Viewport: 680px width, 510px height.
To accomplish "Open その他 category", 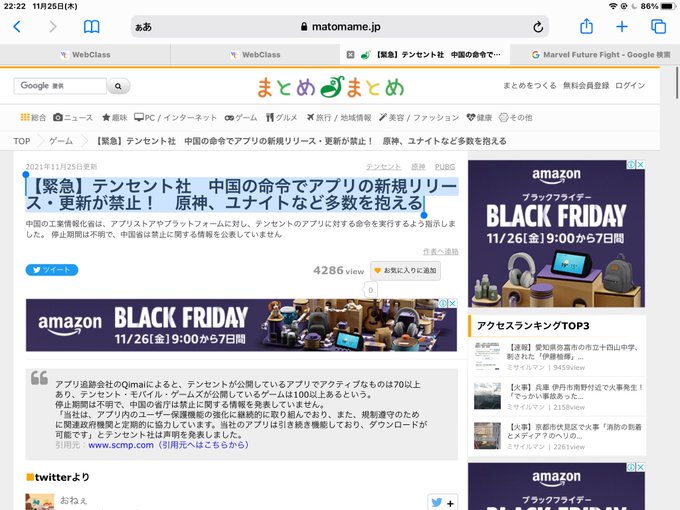I will coord(515,118).
